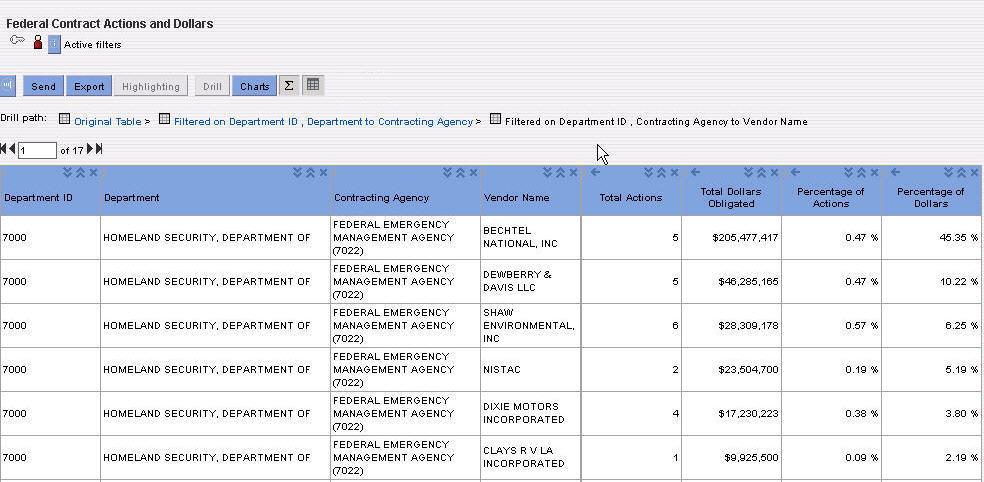Open the Active filters info icon
This screenshot has width=984, height=482.
coord(54,45)
